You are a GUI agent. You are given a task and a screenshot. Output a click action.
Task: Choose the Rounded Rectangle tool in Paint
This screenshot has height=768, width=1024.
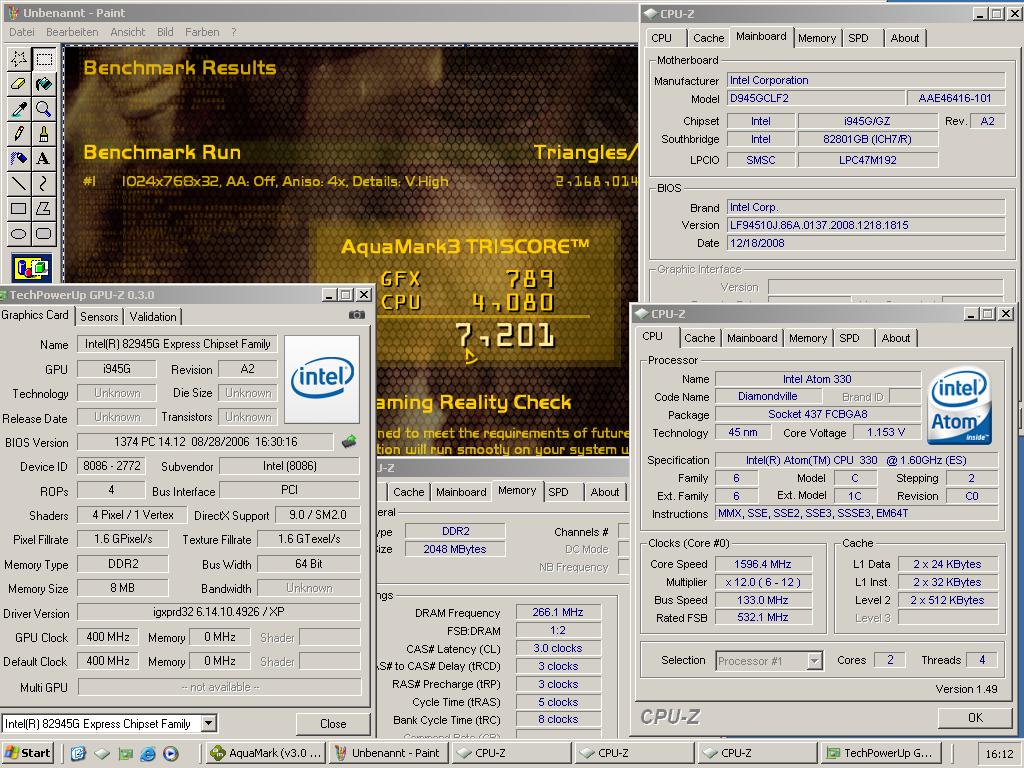44,233
